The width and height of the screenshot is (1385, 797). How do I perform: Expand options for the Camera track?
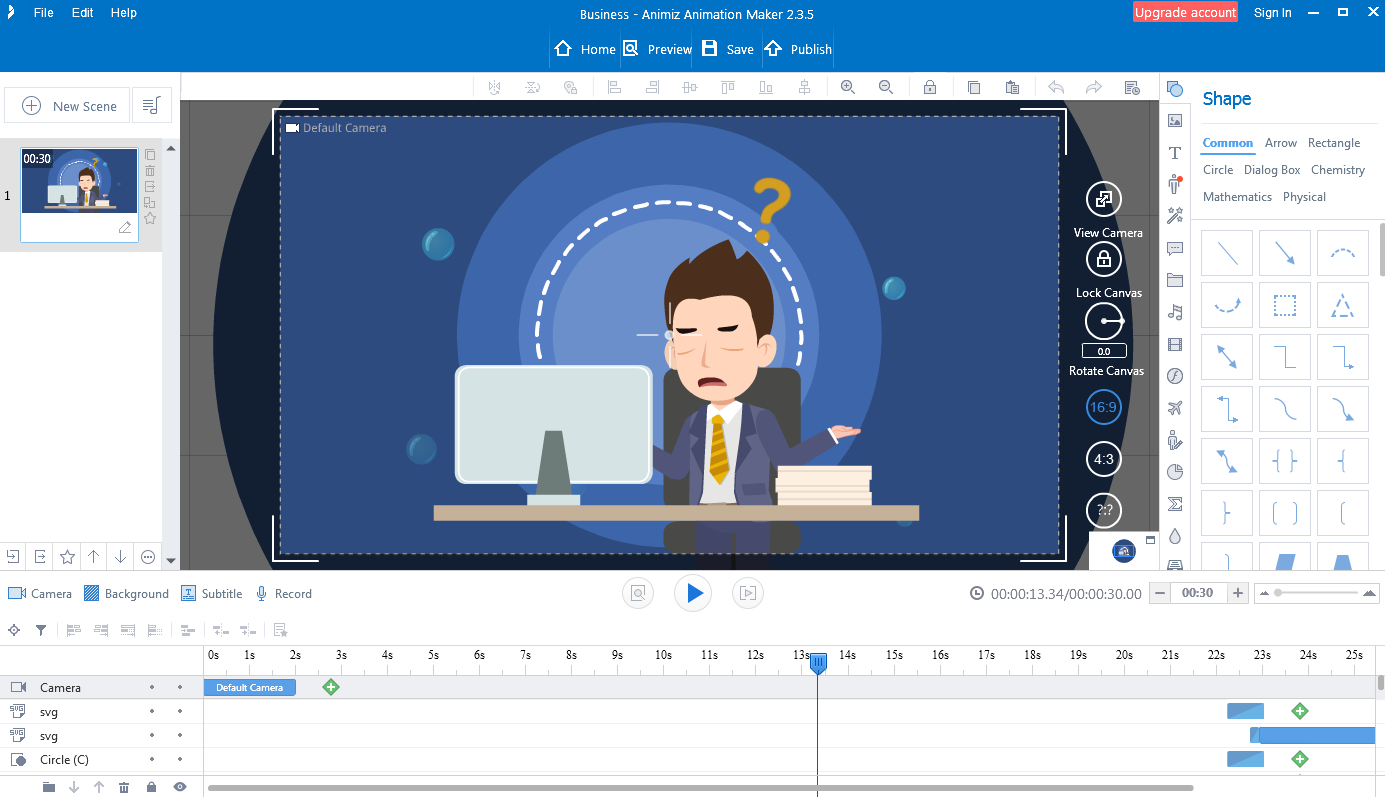[x=151, y=687]
